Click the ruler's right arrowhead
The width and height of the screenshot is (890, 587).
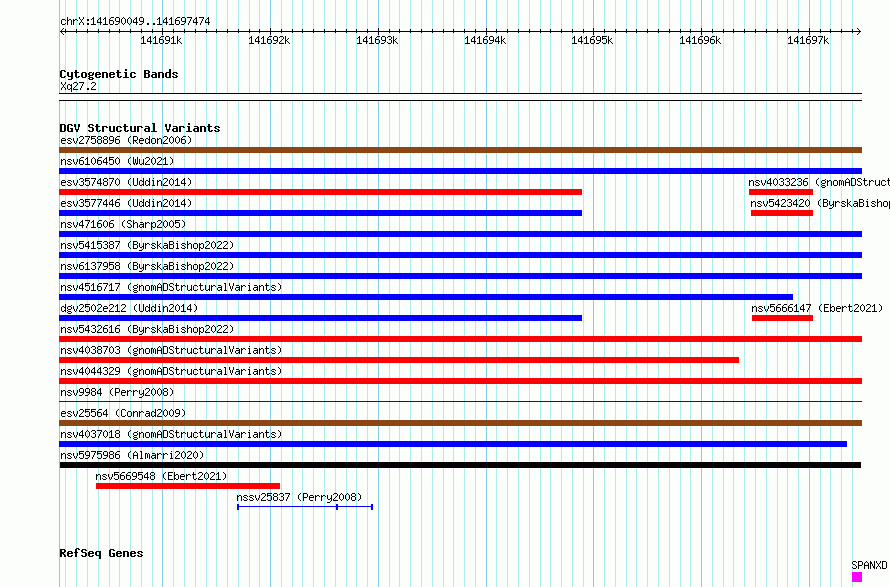(858, 31)
